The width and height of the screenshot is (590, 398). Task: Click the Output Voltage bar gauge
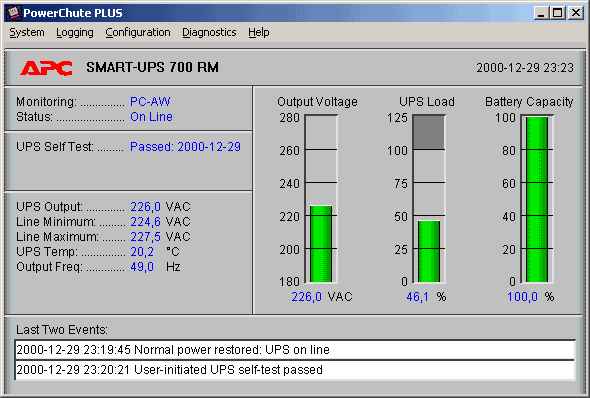(321, 199)
